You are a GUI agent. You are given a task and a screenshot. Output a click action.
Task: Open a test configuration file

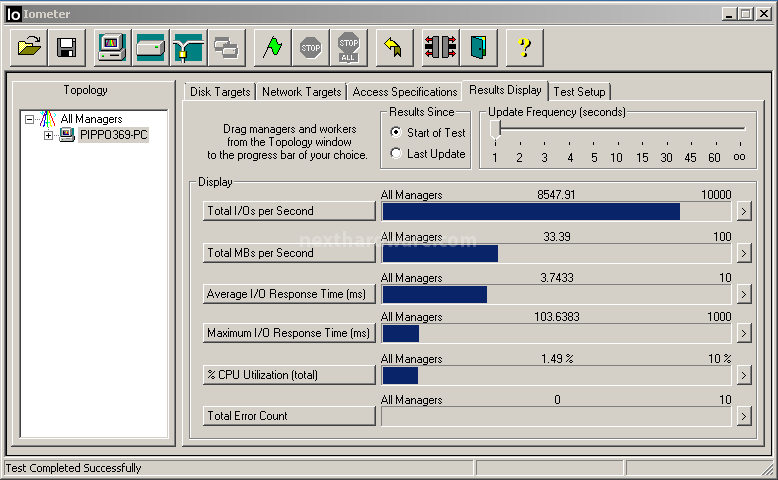tap(29, 48)
